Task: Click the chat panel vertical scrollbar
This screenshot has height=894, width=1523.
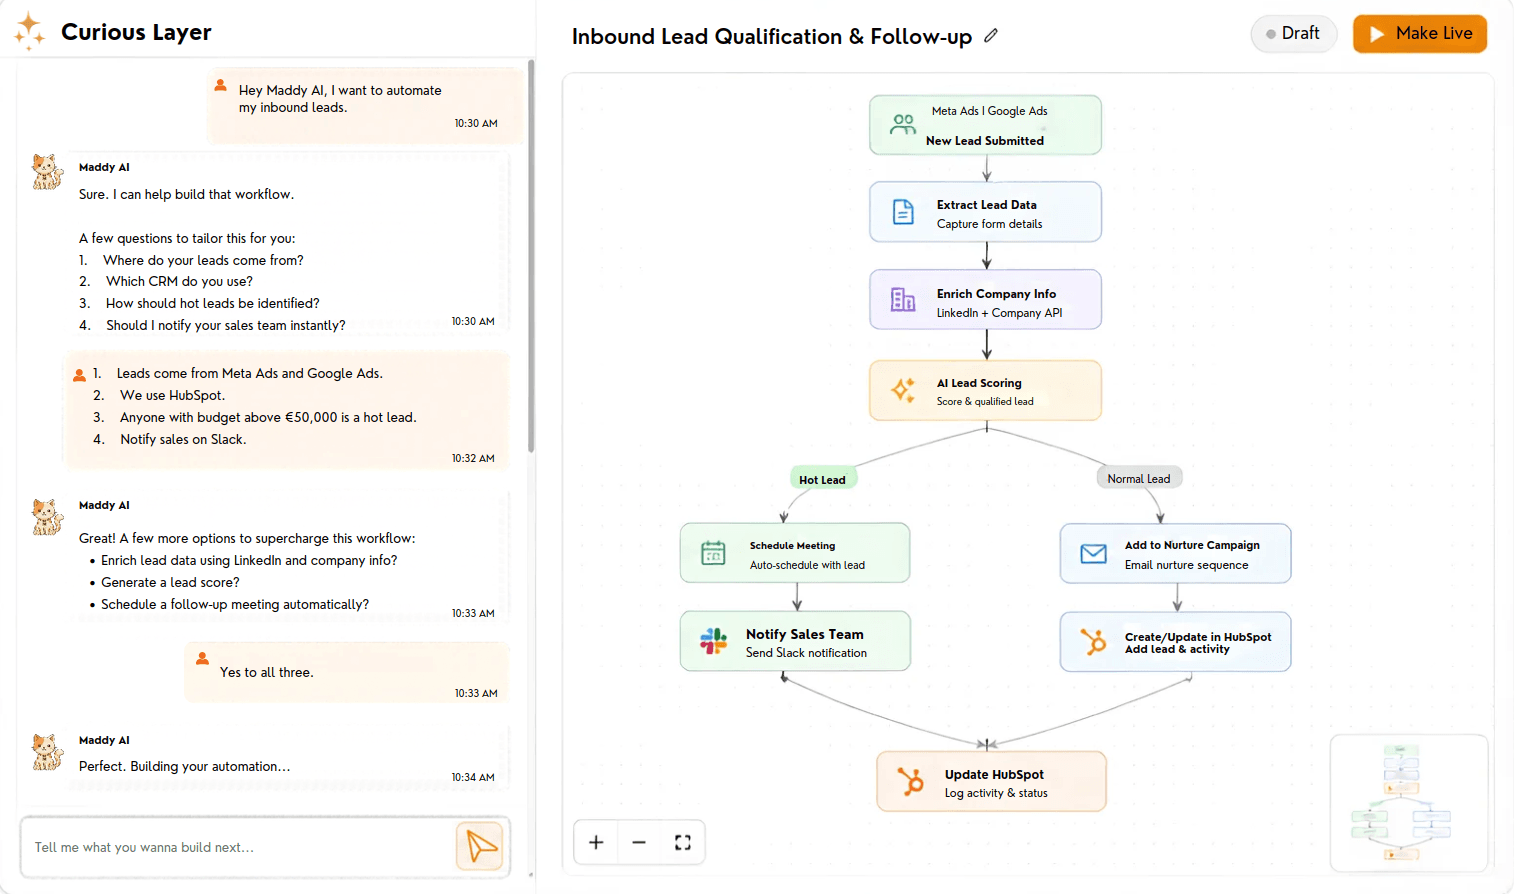Action: [x=530, y=256]
